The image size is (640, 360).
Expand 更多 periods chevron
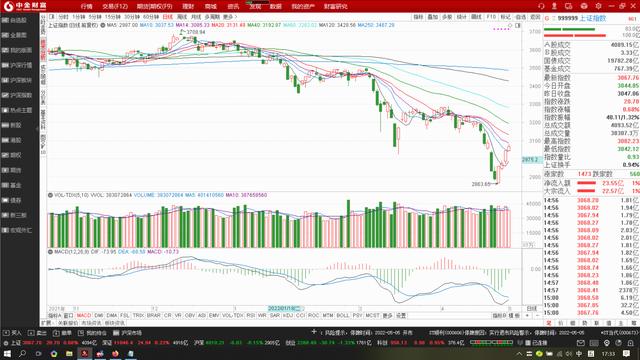(x=230, y=17)
